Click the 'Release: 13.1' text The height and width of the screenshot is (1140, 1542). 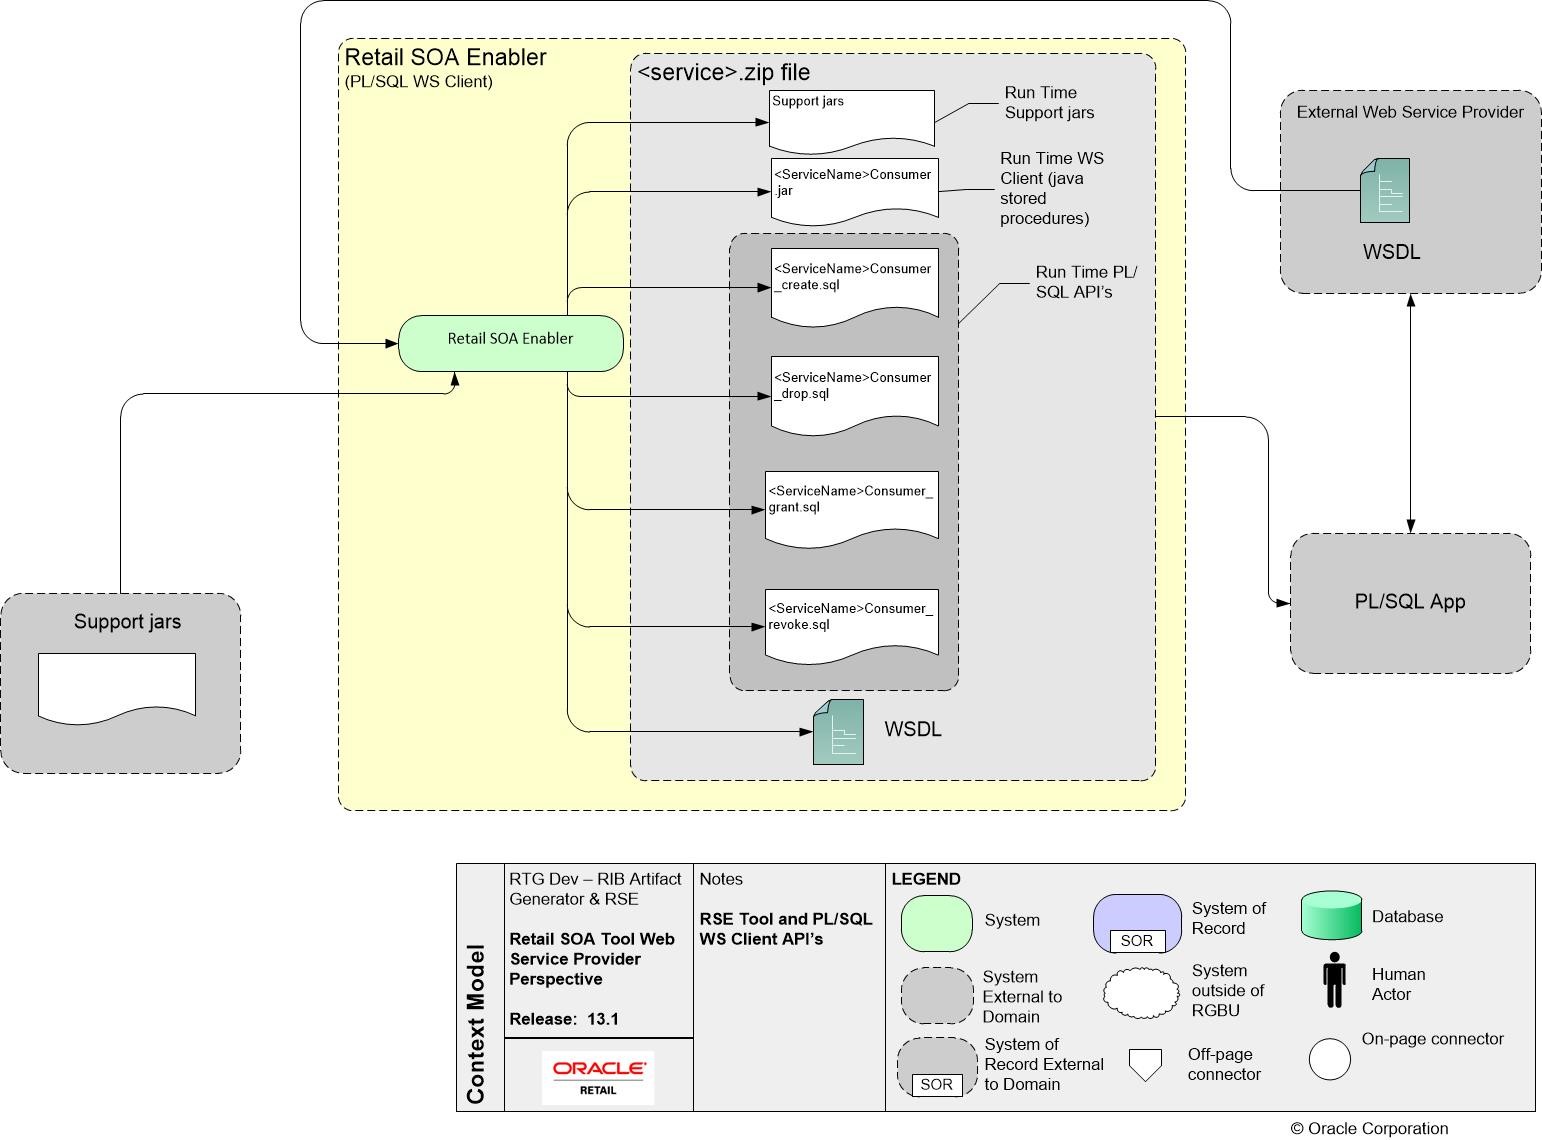point(564,1019)
